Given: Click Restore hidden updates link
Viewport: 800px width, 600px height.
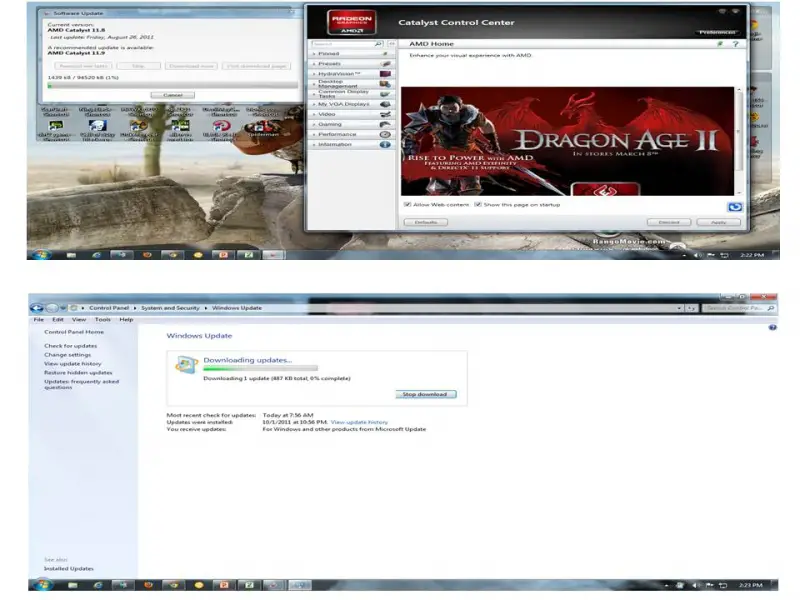Looking at the screenshot, I should point(78,372).
